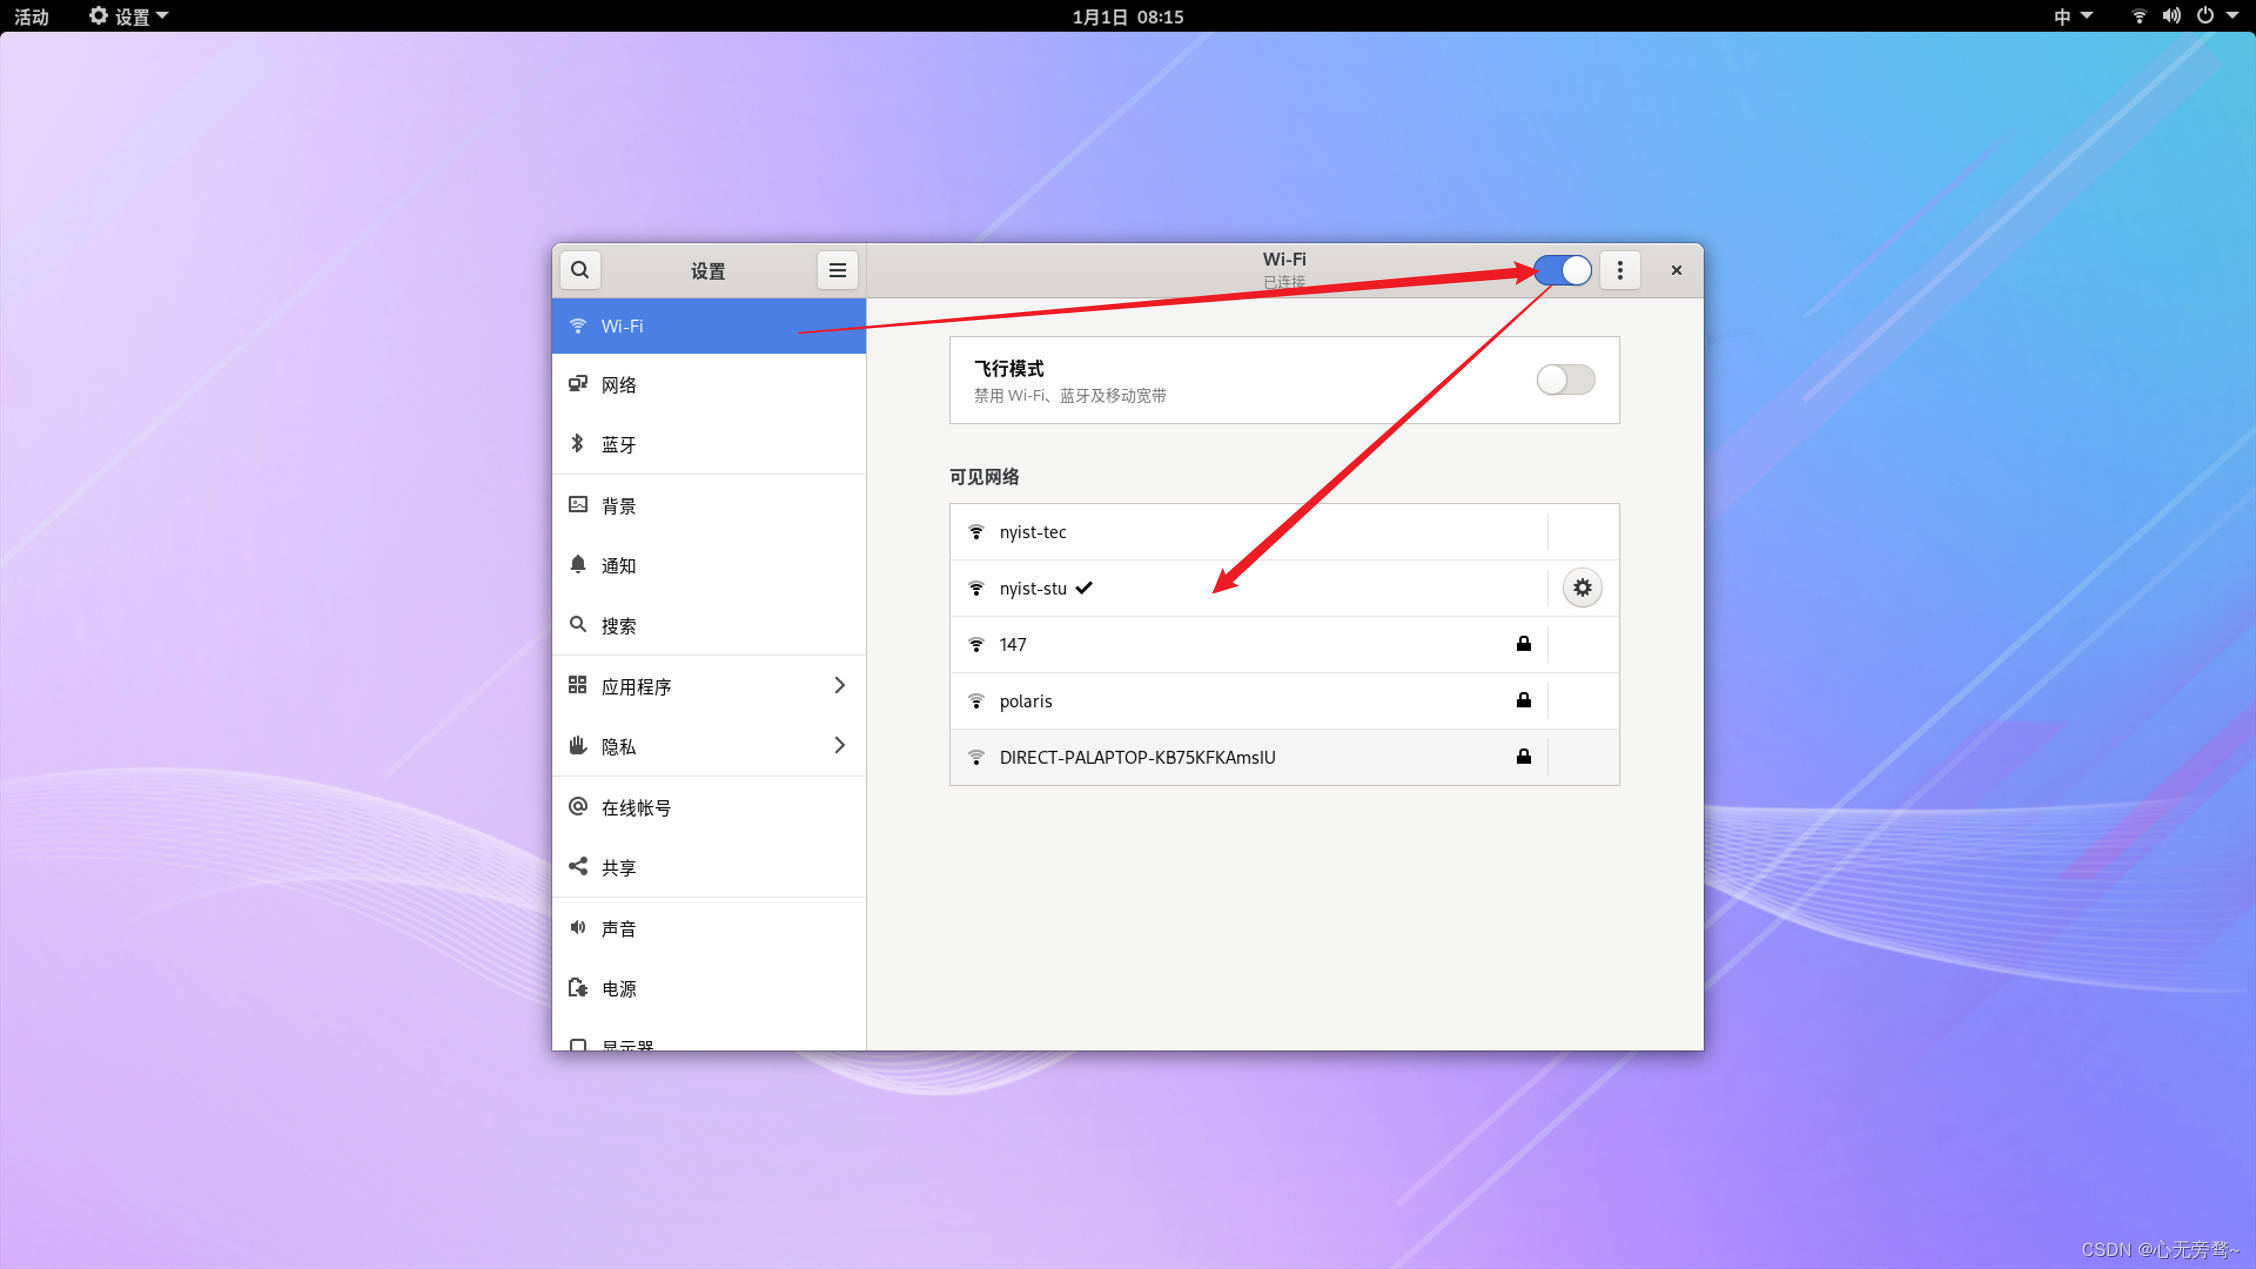Click the search icon in settings header

tap(580, 270)
